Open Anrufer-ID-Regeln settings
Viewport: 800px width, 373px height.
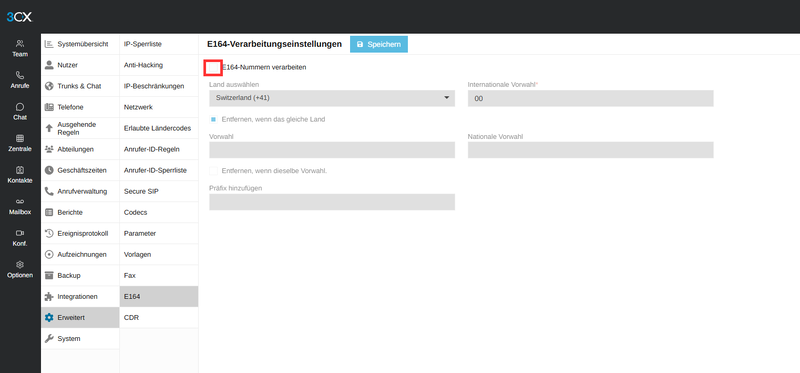(x=159, y=150)
